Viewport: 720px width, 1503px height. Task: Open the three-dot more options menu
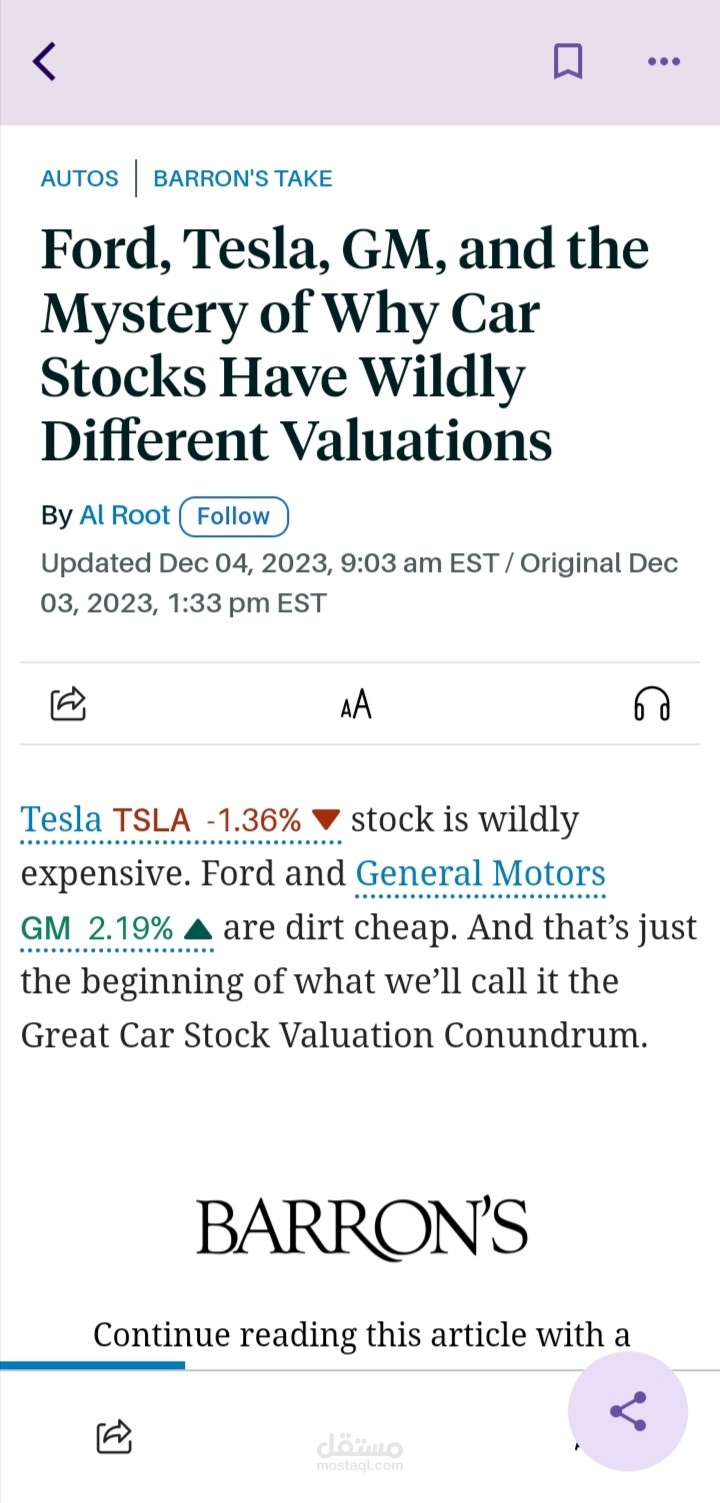[x=664, y=61]
